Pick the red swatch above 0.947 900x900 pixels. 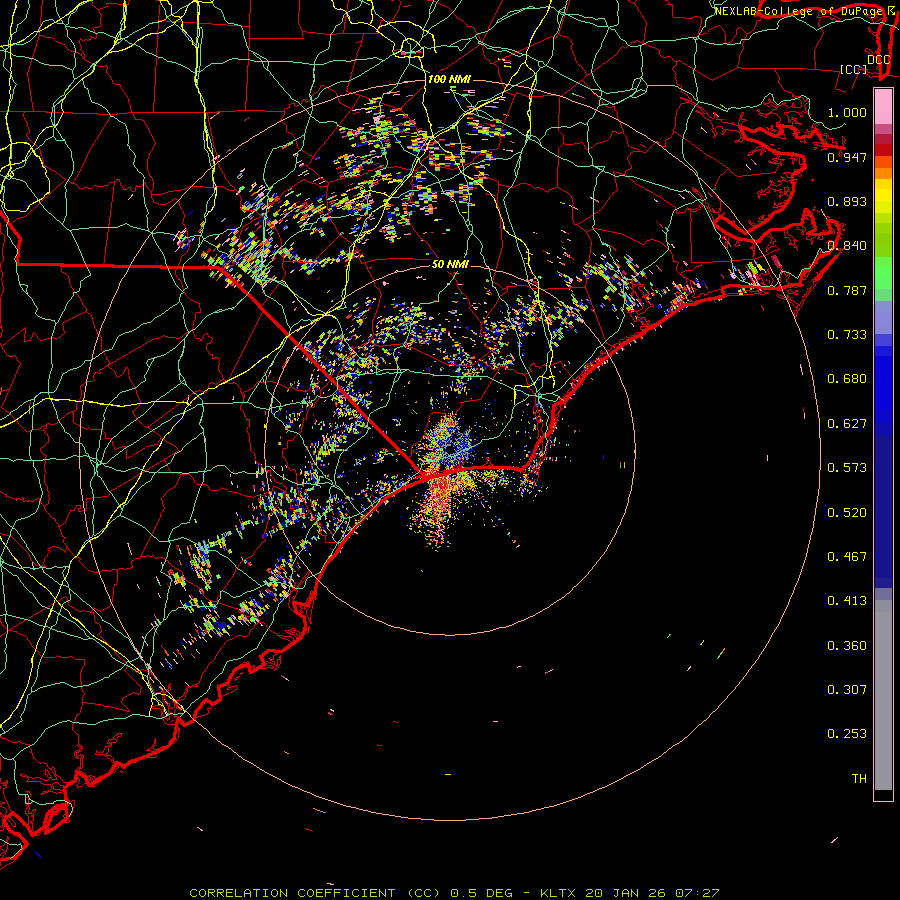pos(883,149)
